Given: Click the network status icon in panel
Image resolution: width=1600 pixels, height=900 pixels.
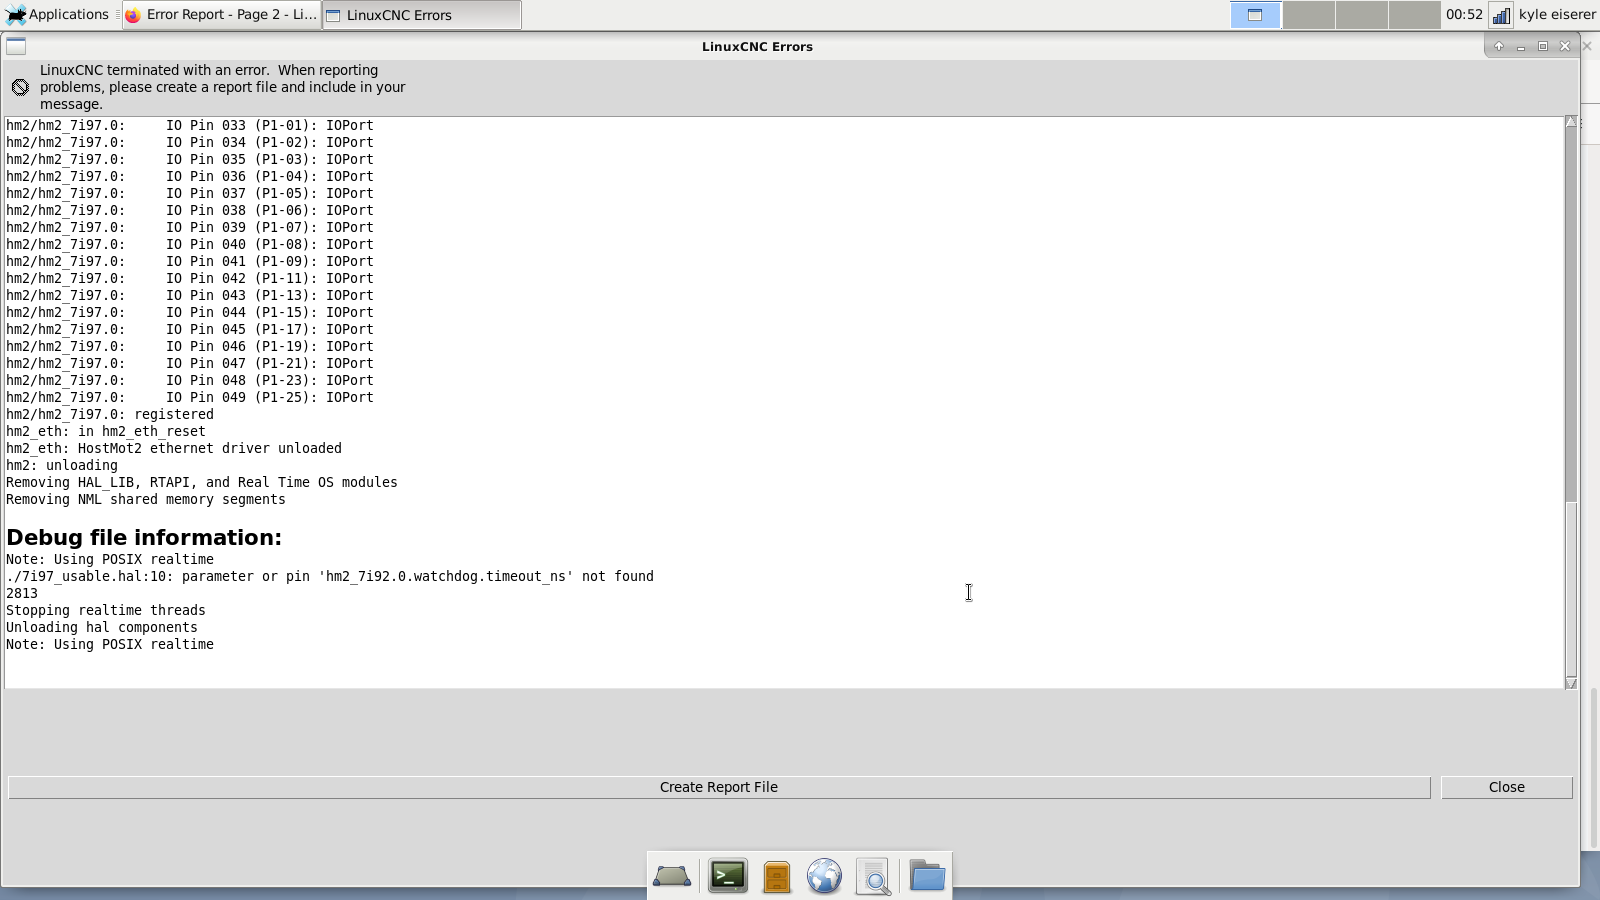Looking at the screenshot, I should 1501,14.
